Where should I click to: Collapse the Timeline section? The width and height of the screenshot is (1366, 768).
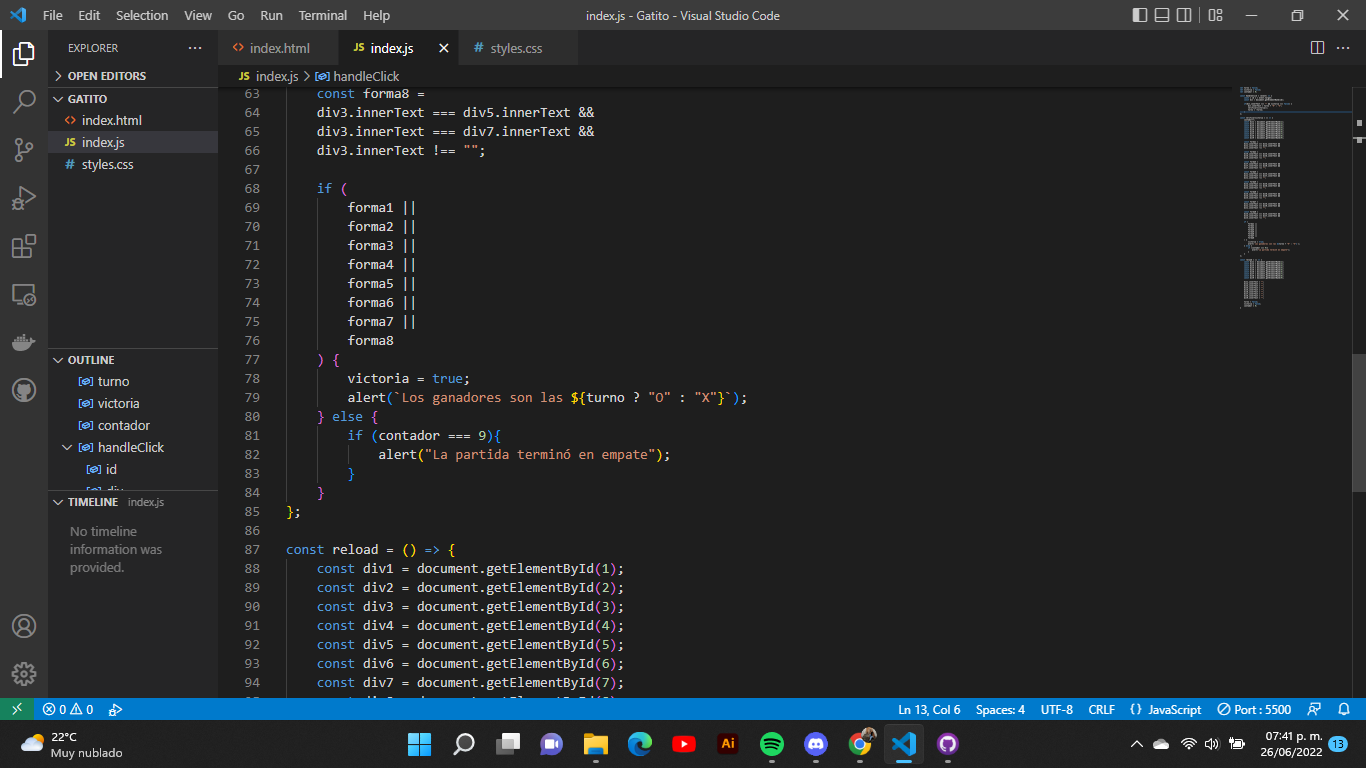coord(133,502)
